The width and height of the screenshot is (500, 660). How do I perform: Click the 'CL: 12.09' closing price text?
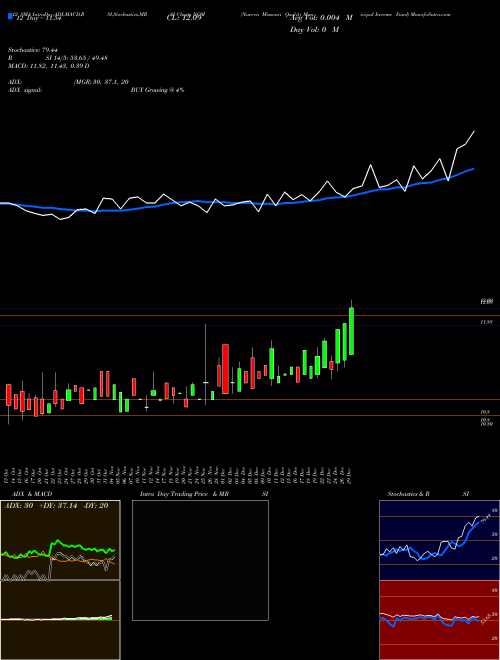pyautogui.click(x=184, y=19)
